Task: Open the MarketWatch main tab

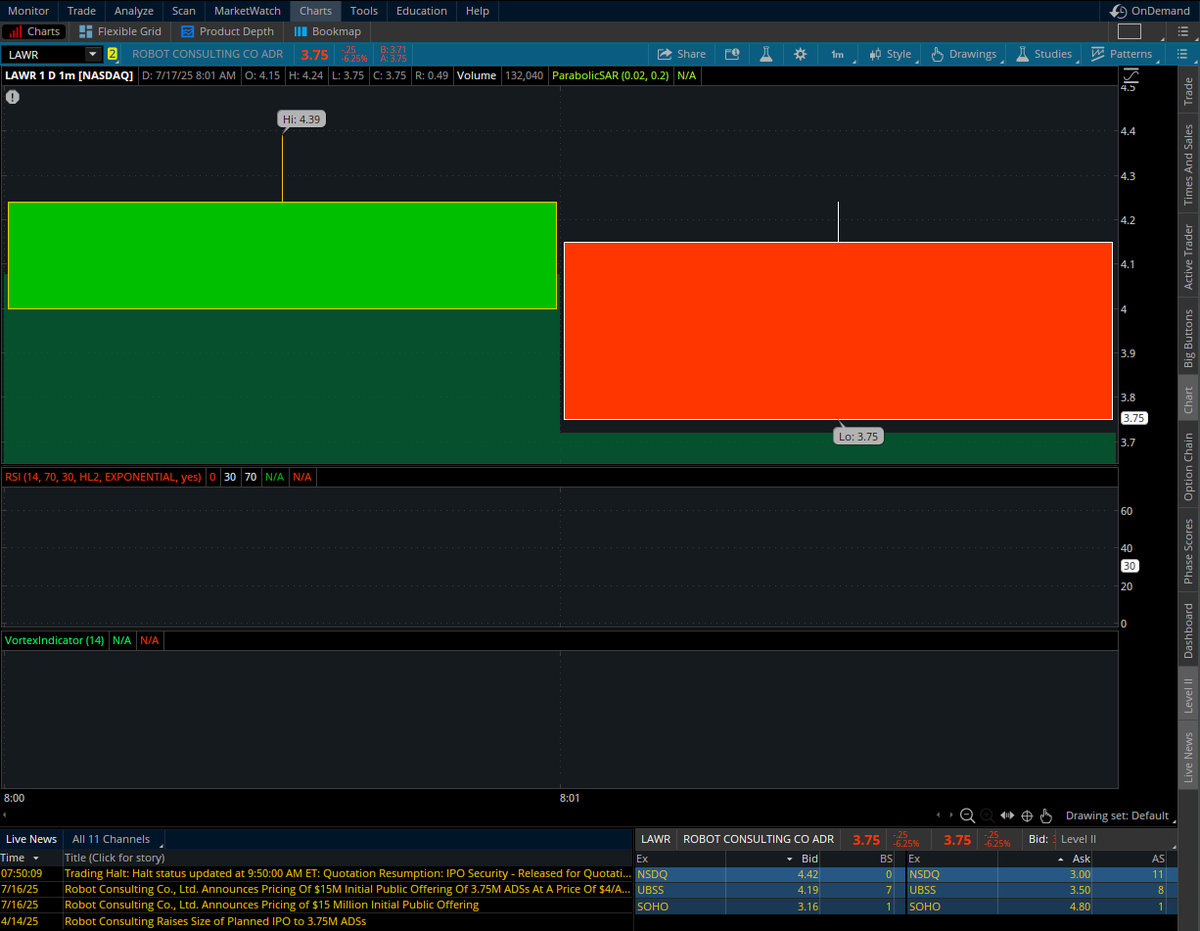Action: click(247, 11)
